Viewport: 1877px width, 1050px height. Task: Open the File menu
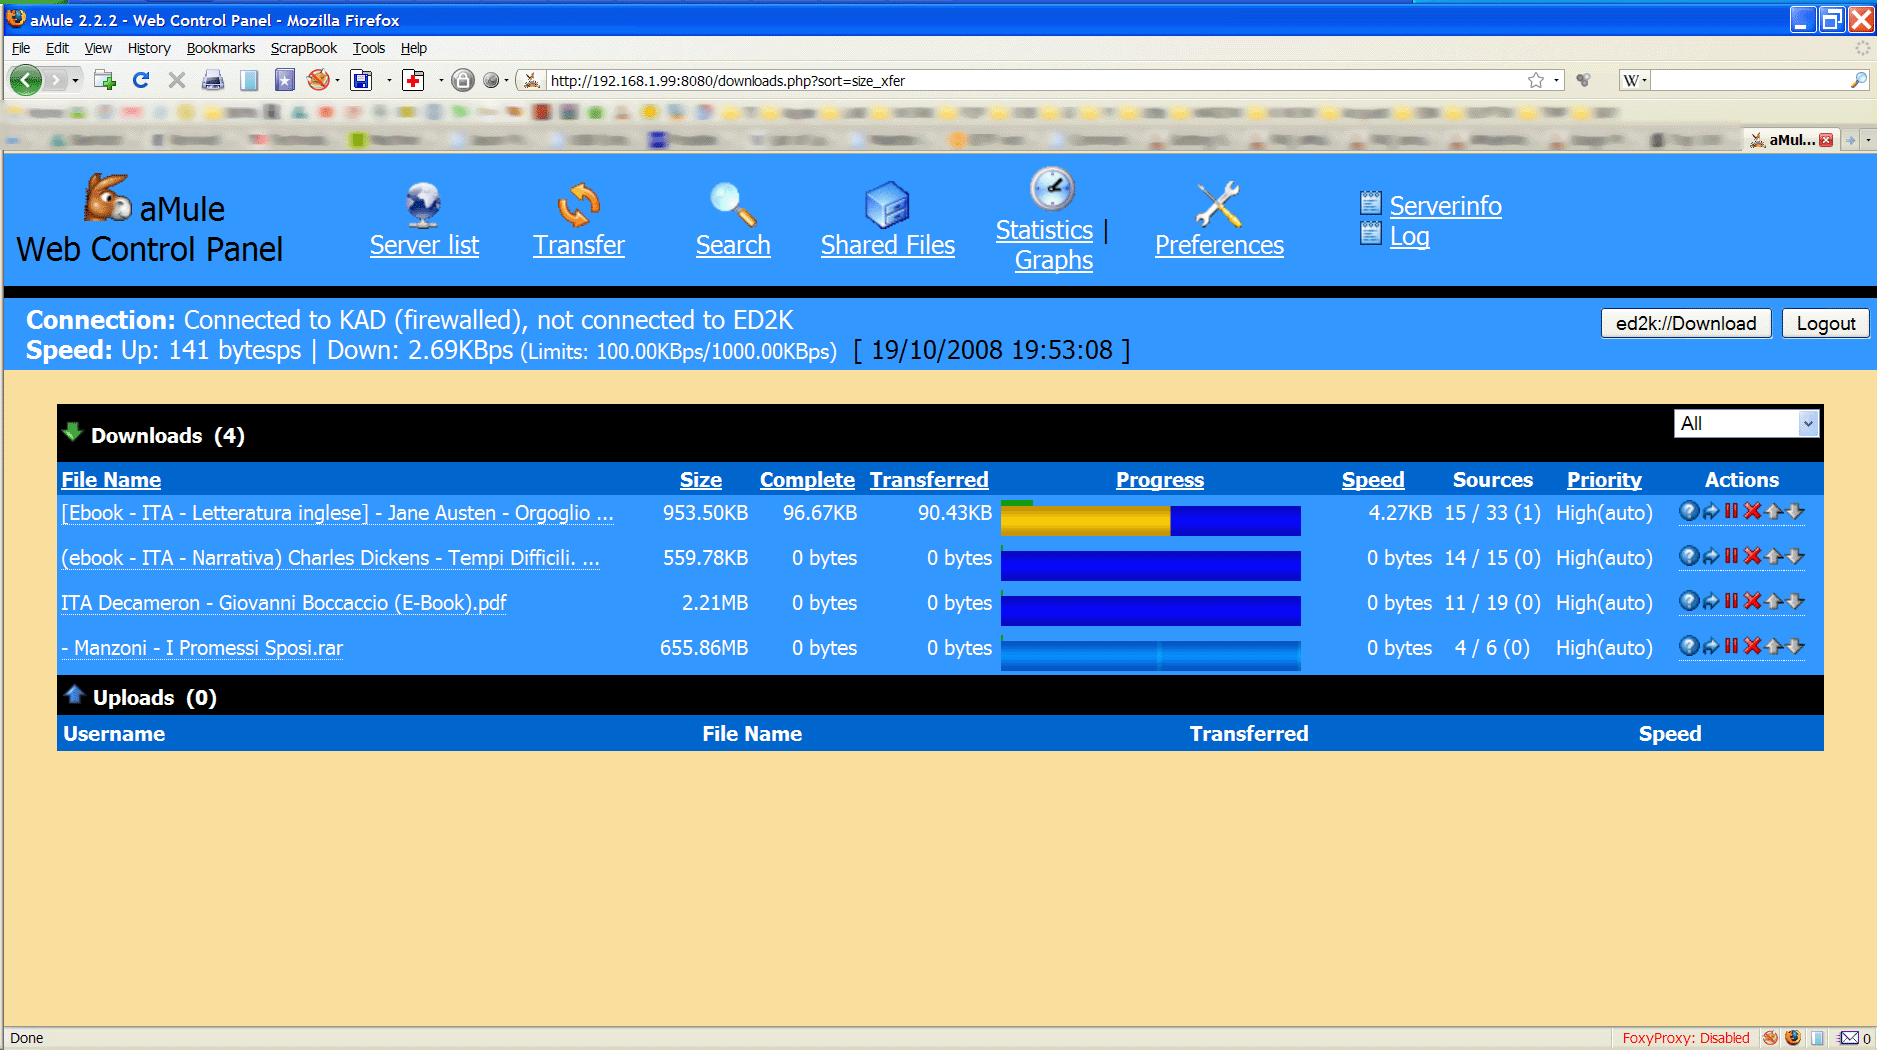click(21, 48)
